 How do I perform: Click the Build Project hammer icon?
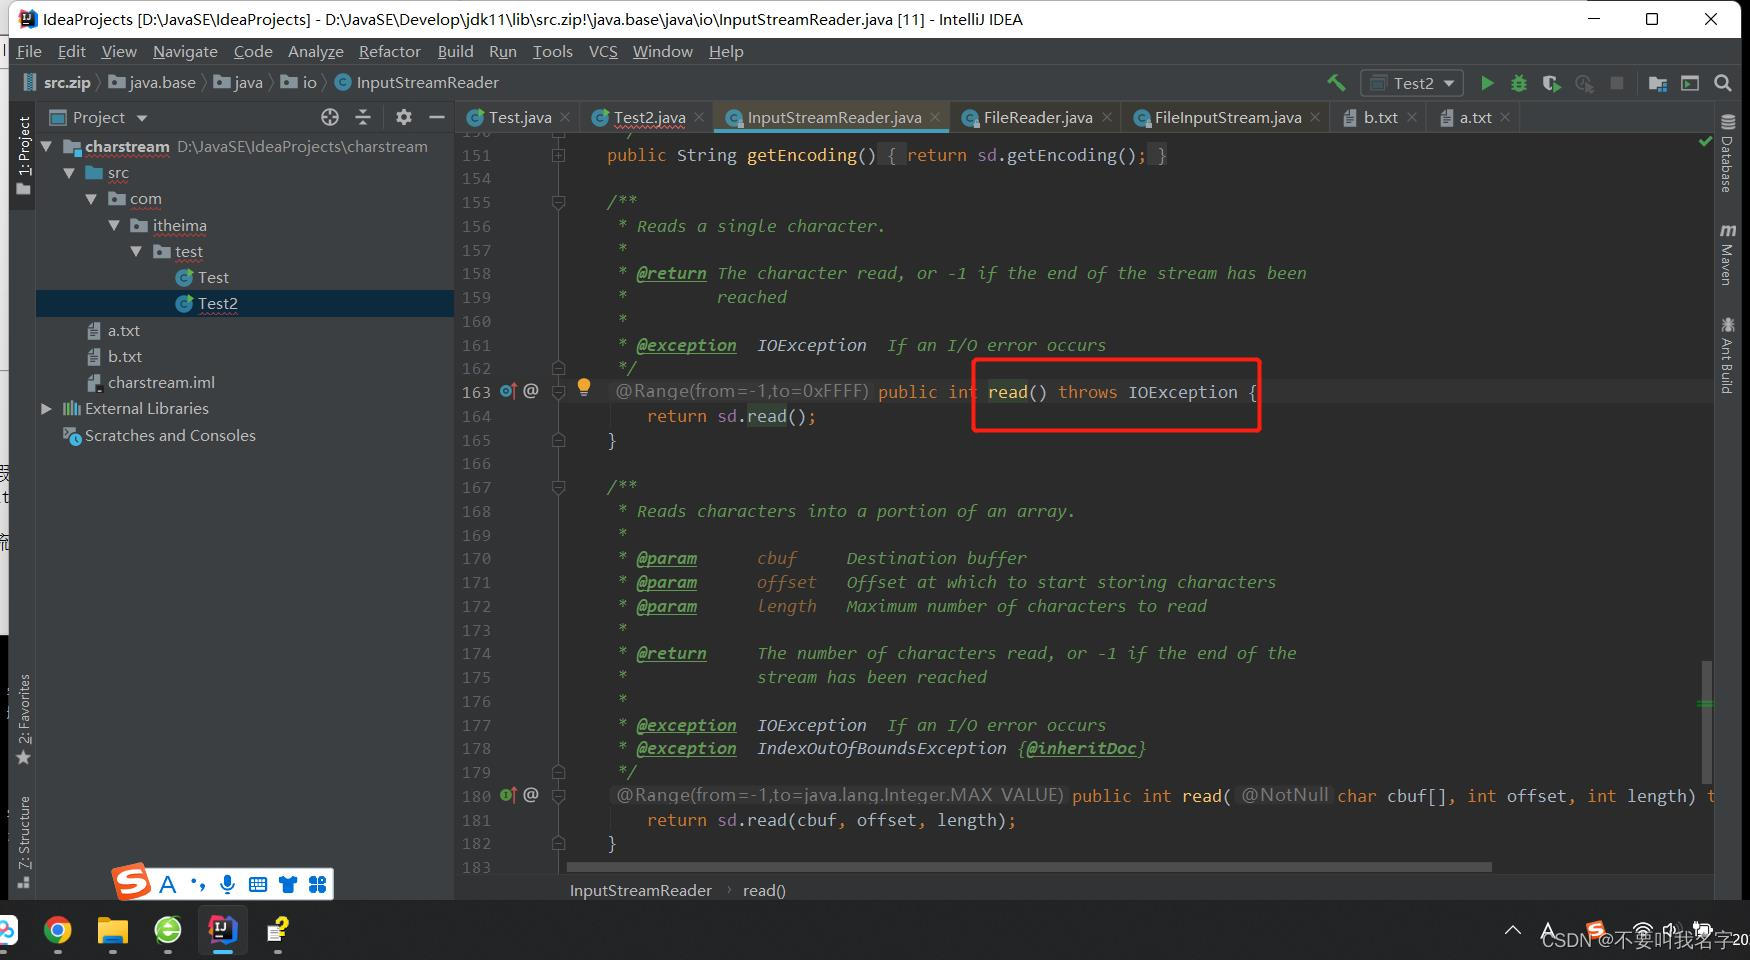point(1336,83)
